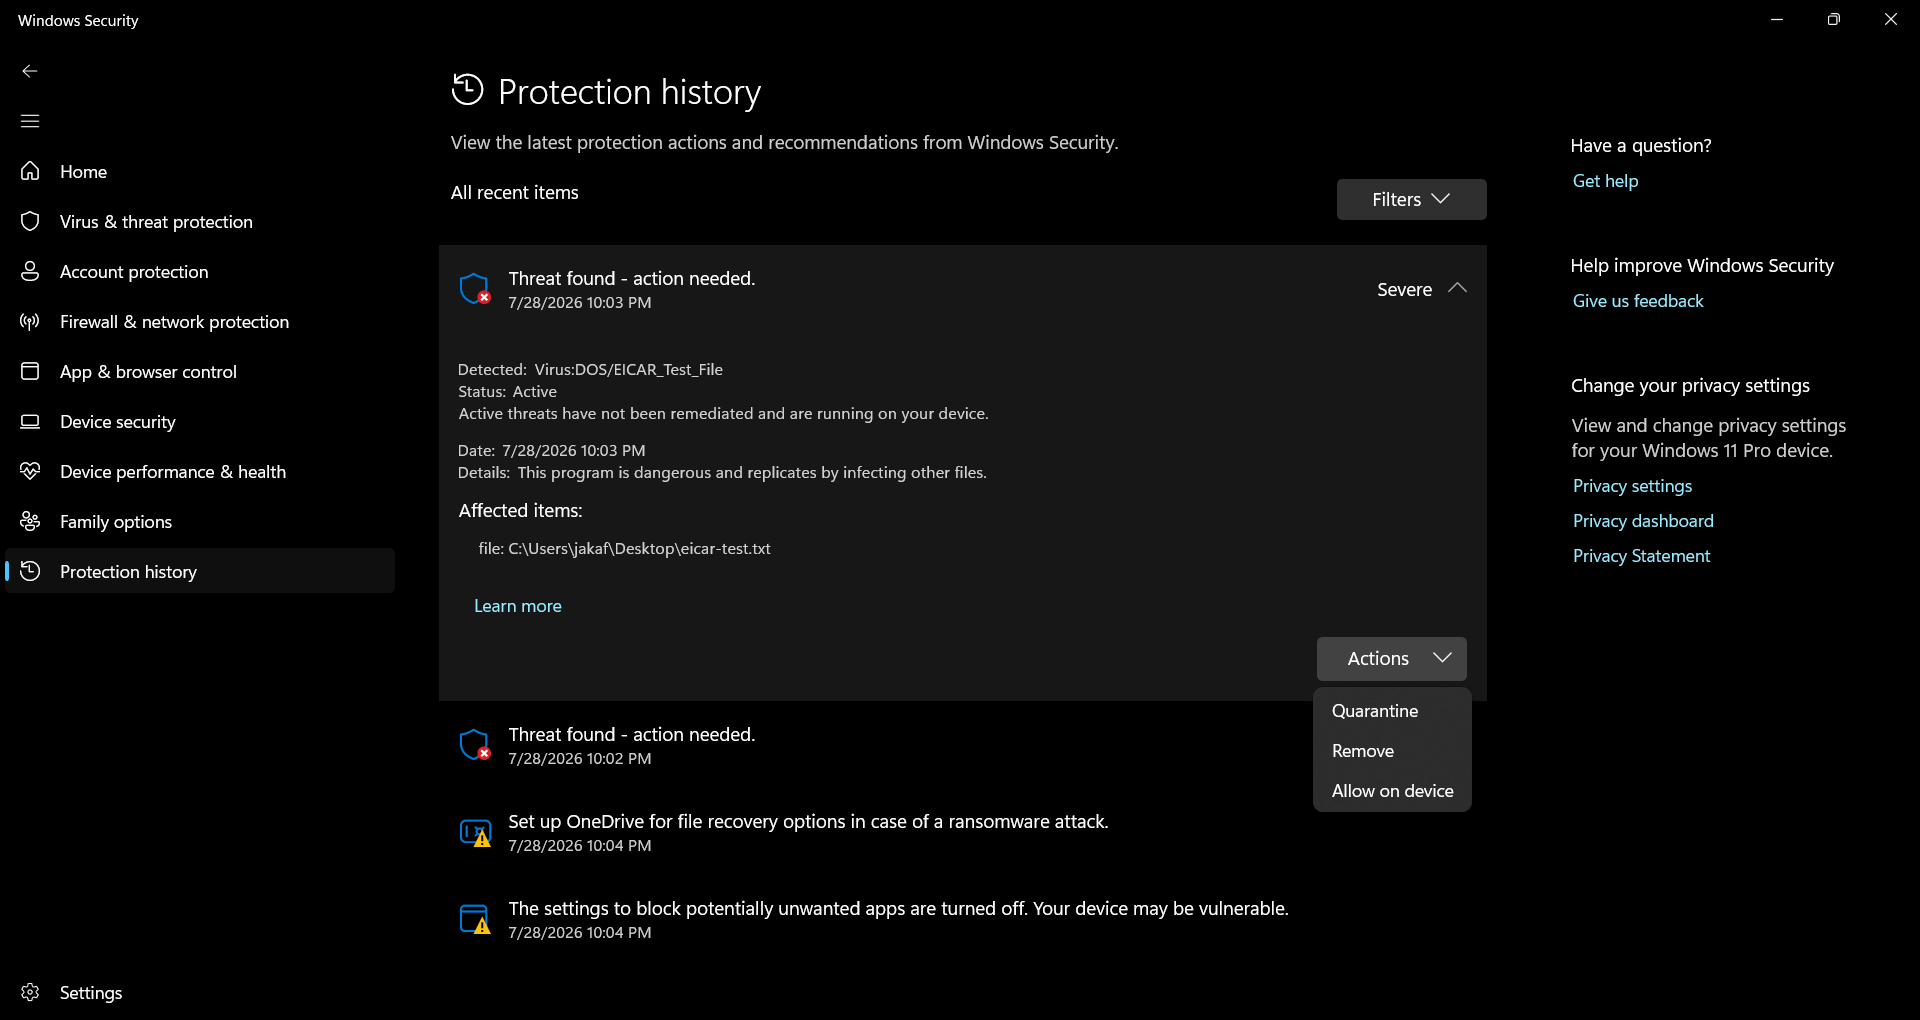Image resolution: width=1920 pixels, height=1020 pixels.
Task: Choose Quarantine from the Actions menu
Action: coord(1391,711)
